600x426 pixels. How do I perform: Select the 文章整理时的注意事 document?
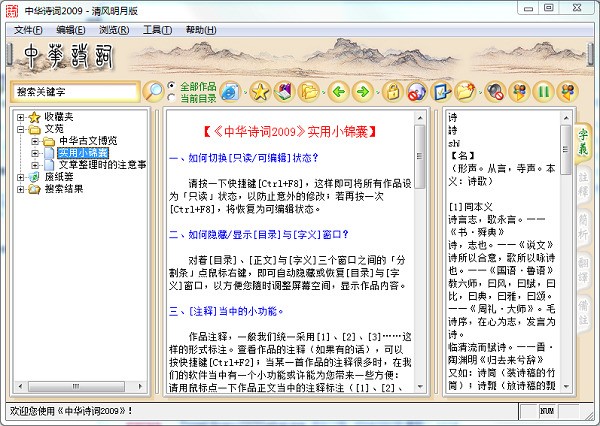click(103, 165)
